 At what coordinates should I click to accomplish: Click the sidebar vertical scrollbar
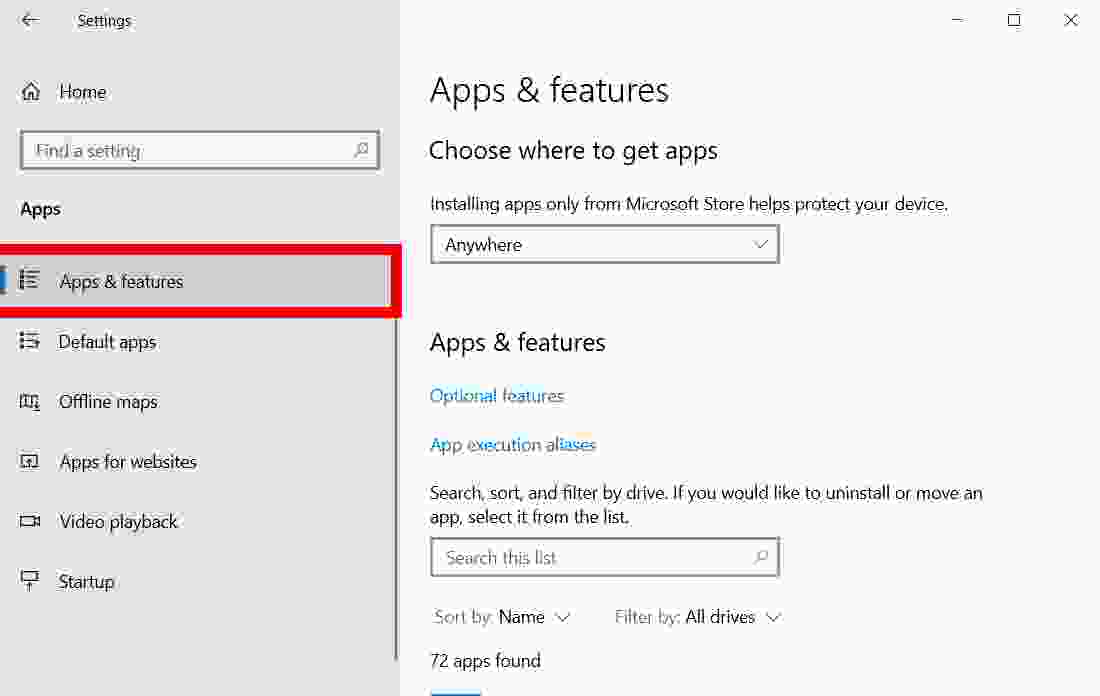(396, 489)
